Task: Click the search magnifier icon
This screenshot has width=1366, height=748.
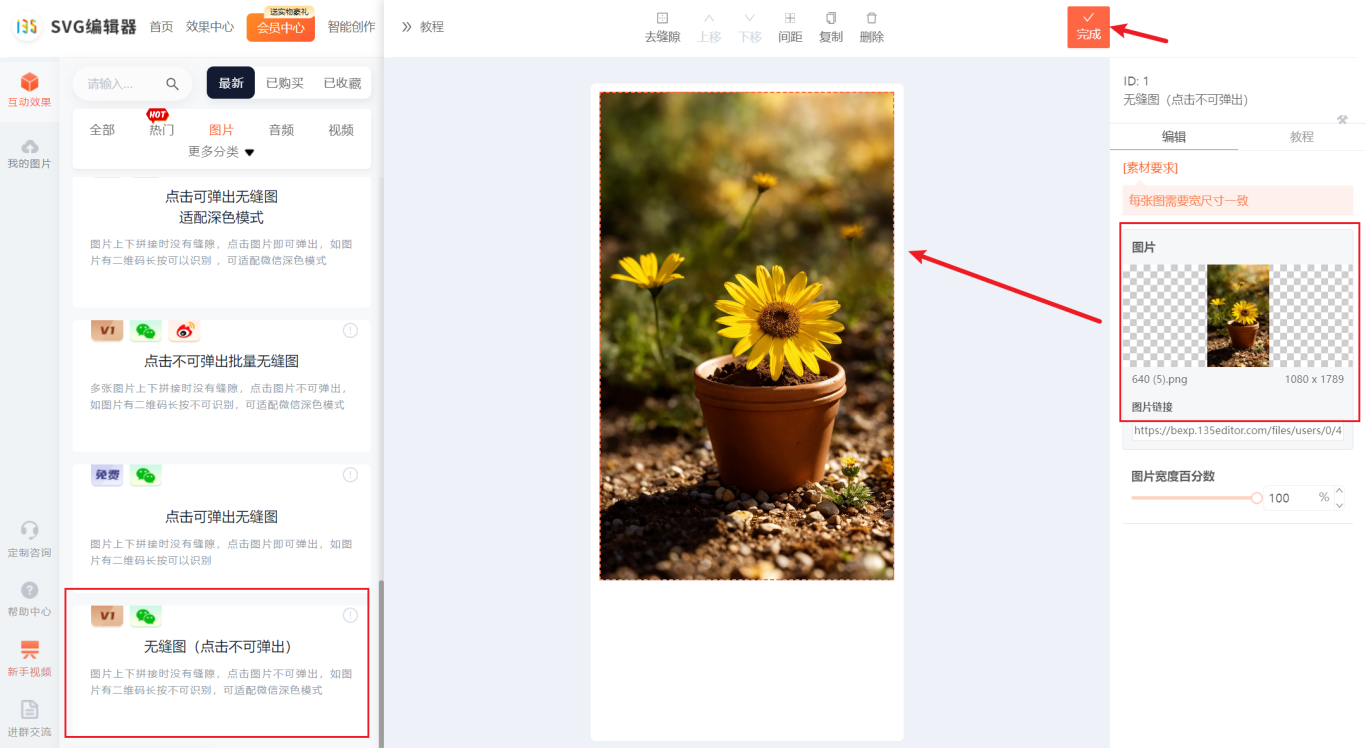Action: tap(172, 84)
